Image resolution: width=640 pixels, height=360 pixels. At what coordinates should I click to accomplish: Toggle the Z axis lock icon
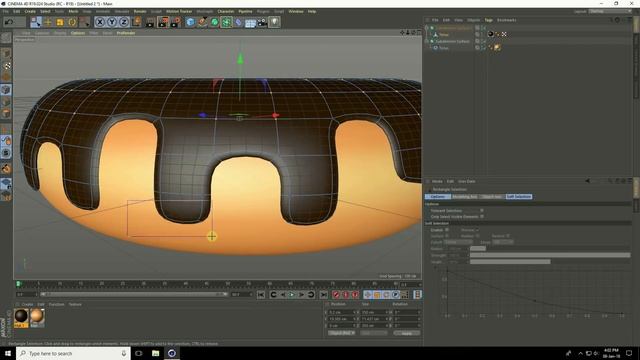coord(124,22)
